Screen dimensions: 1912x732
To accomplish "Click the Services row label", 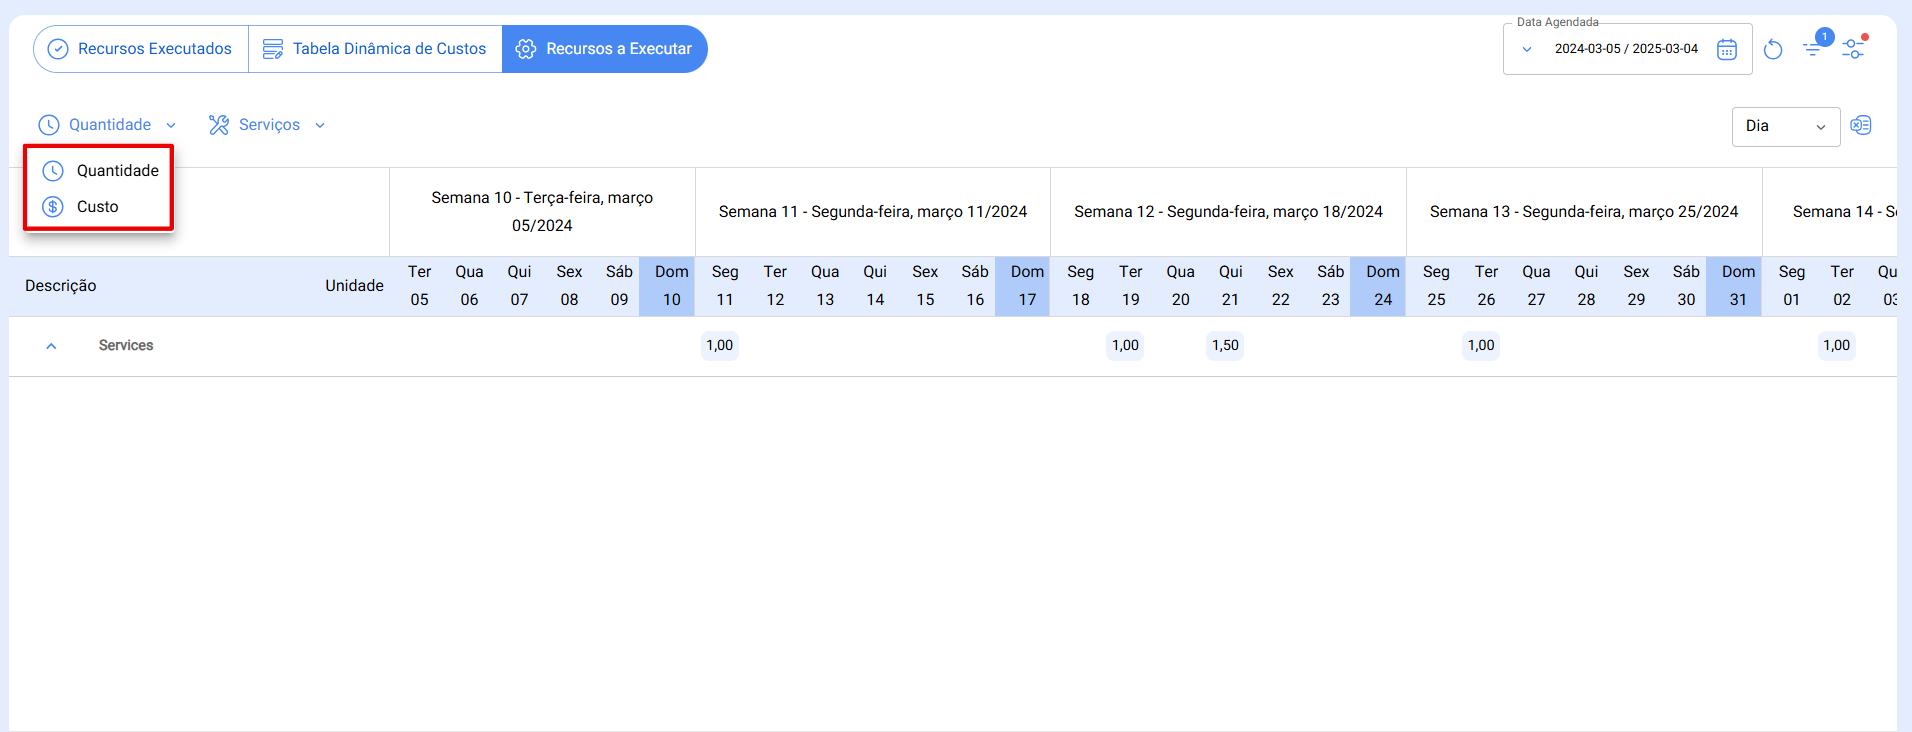I will (x=126, y=346).
